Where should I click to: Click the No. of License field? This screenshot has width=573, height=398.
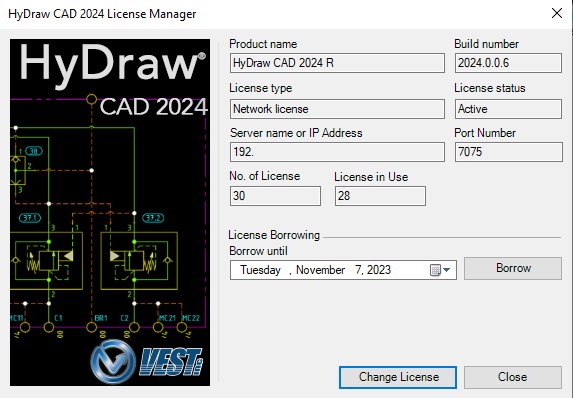(276, 196)
